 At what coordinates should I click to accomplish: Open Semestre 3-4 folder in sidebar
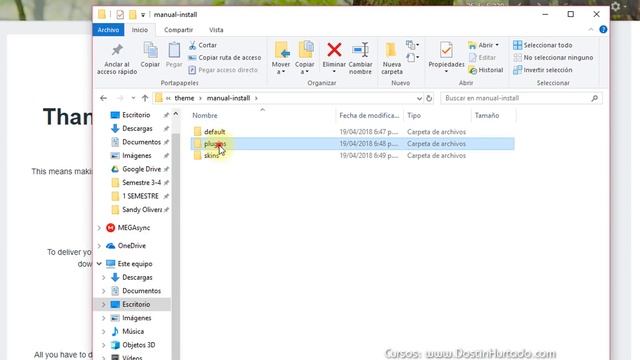(141, 182)
